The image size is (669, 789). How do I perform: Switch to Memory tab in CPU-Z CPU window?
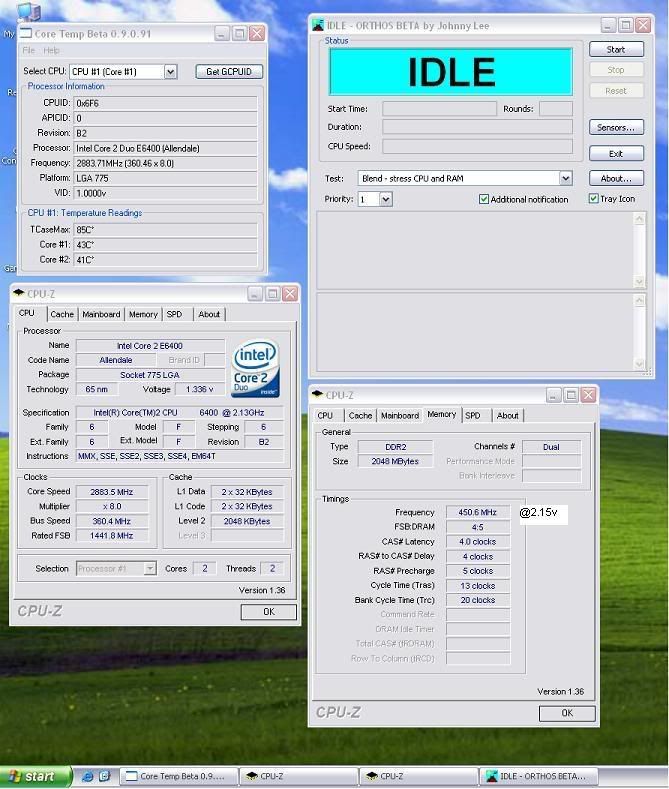[x=143, y=314]
